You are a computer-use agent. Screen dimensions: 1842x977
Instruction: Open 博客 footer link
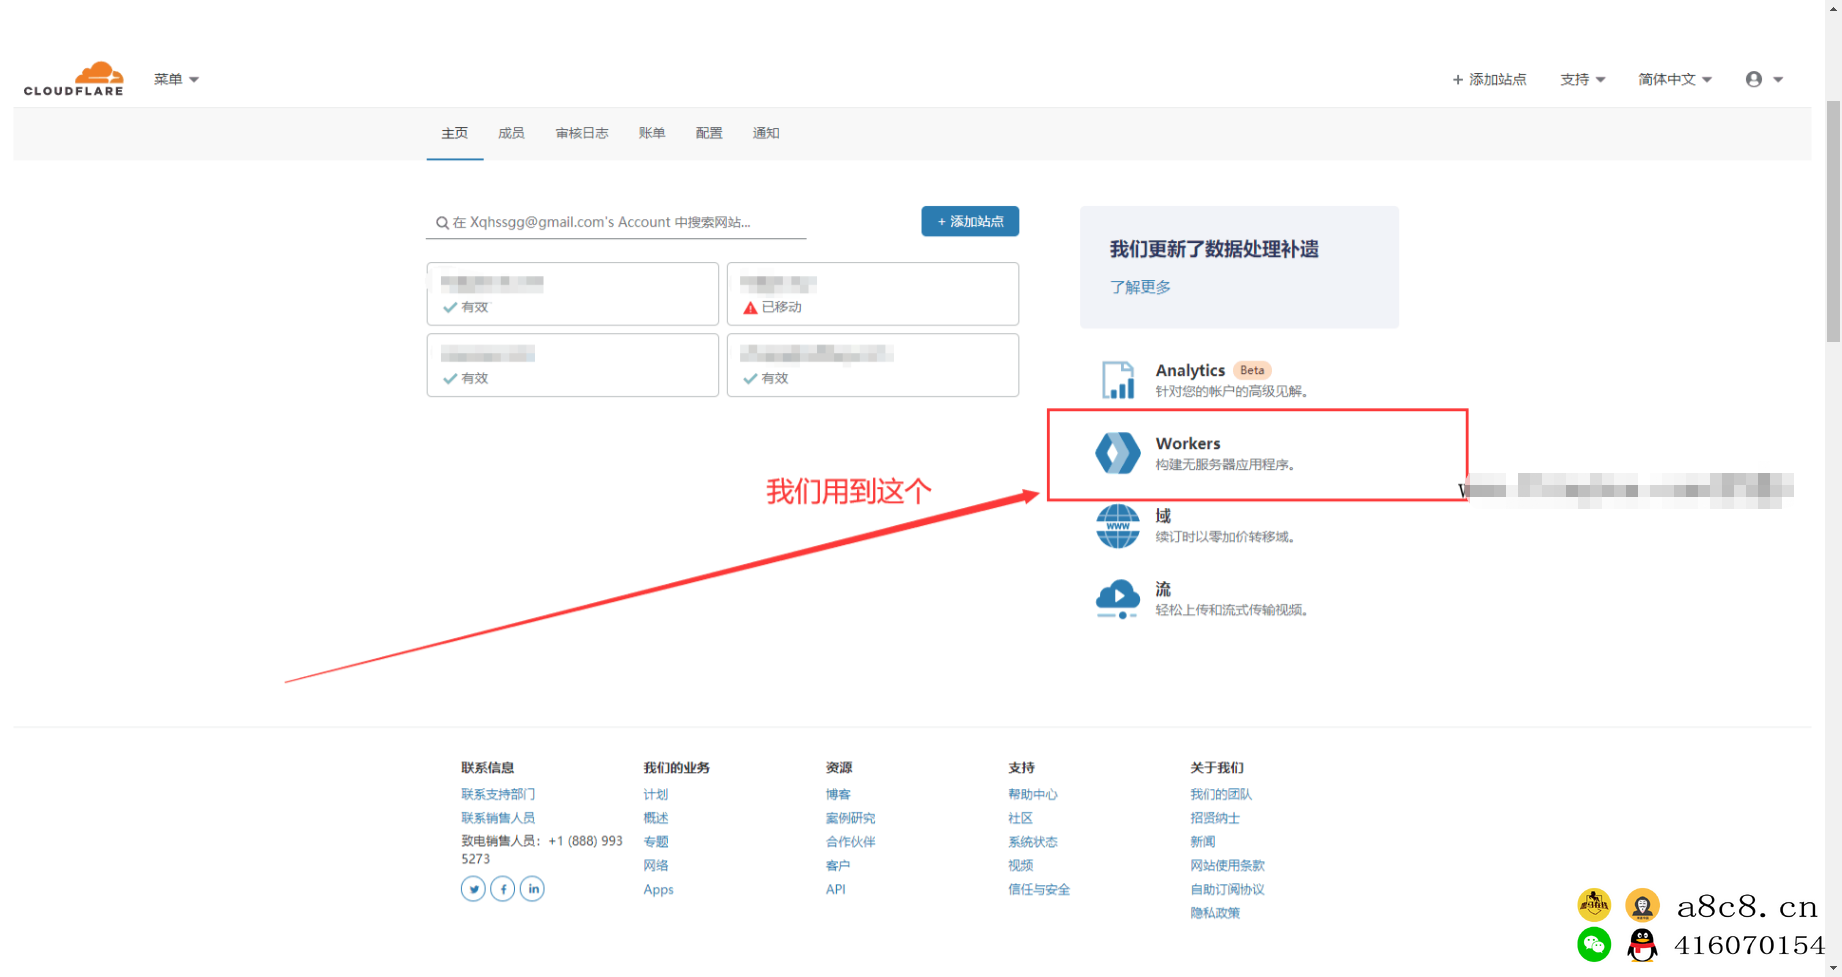[x=838, y=794]
